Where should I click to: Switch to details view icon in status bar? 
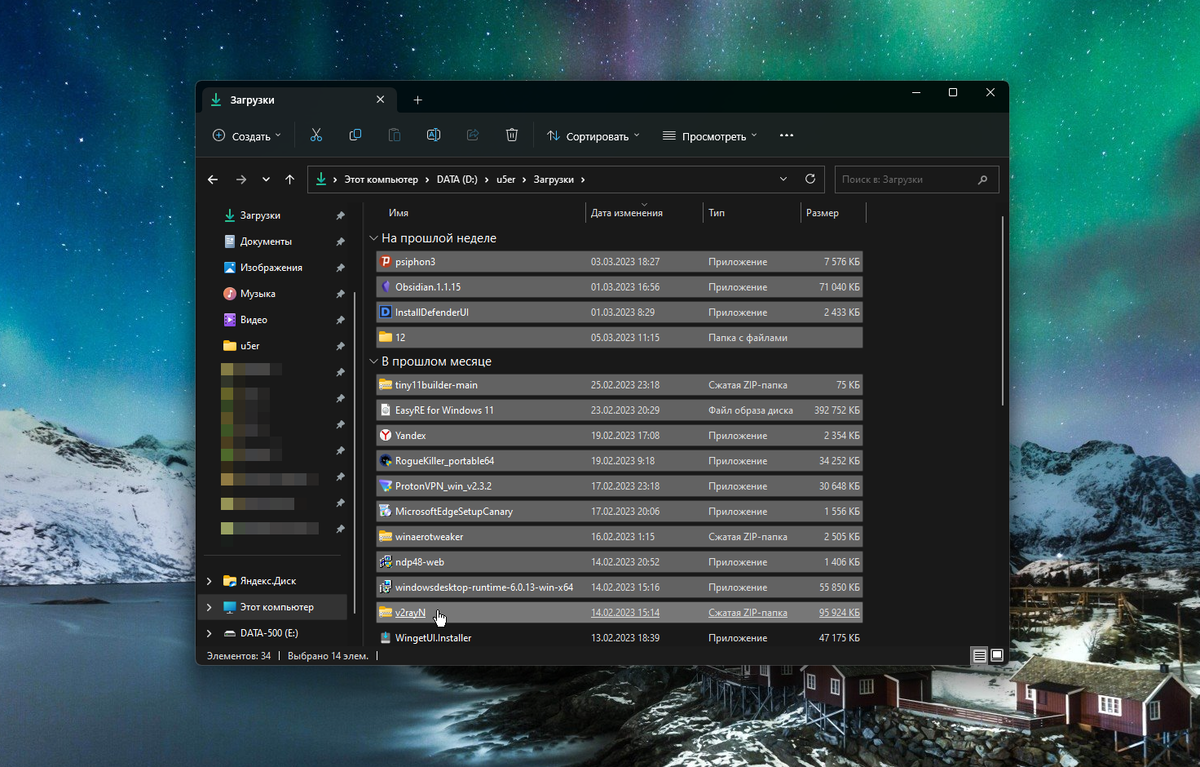coord(979,655)
